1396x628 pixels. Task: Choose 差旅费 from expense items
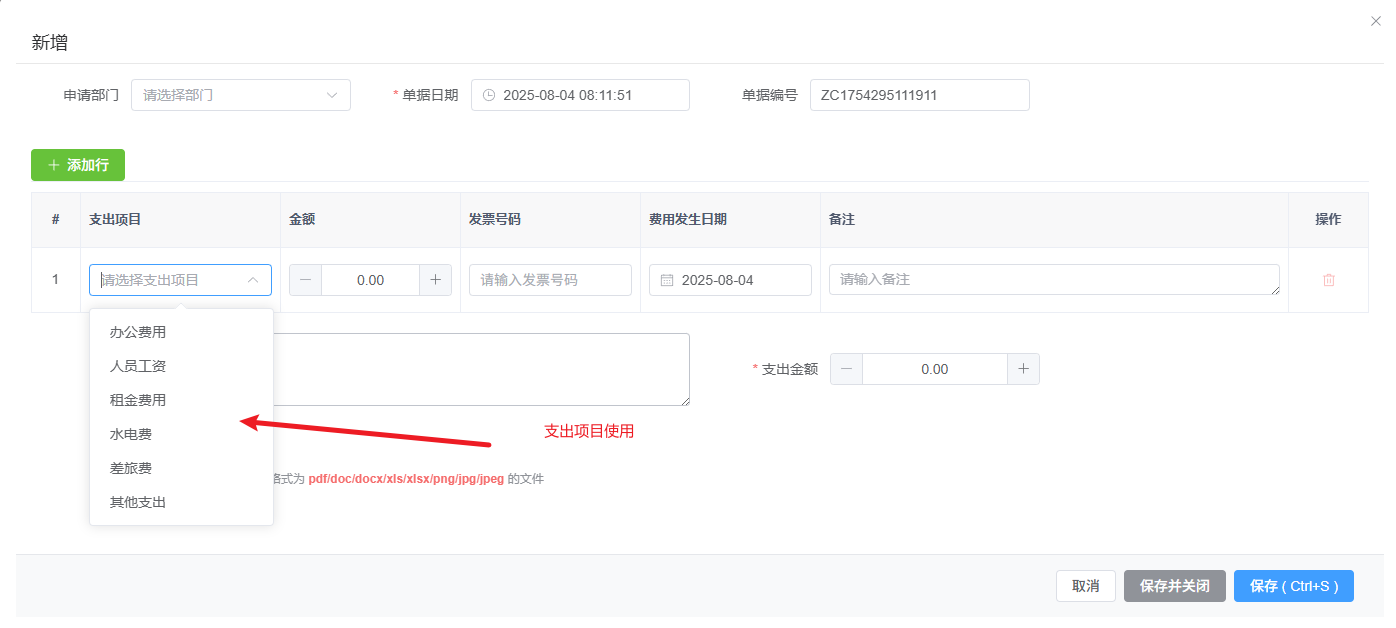coord(131,468)
